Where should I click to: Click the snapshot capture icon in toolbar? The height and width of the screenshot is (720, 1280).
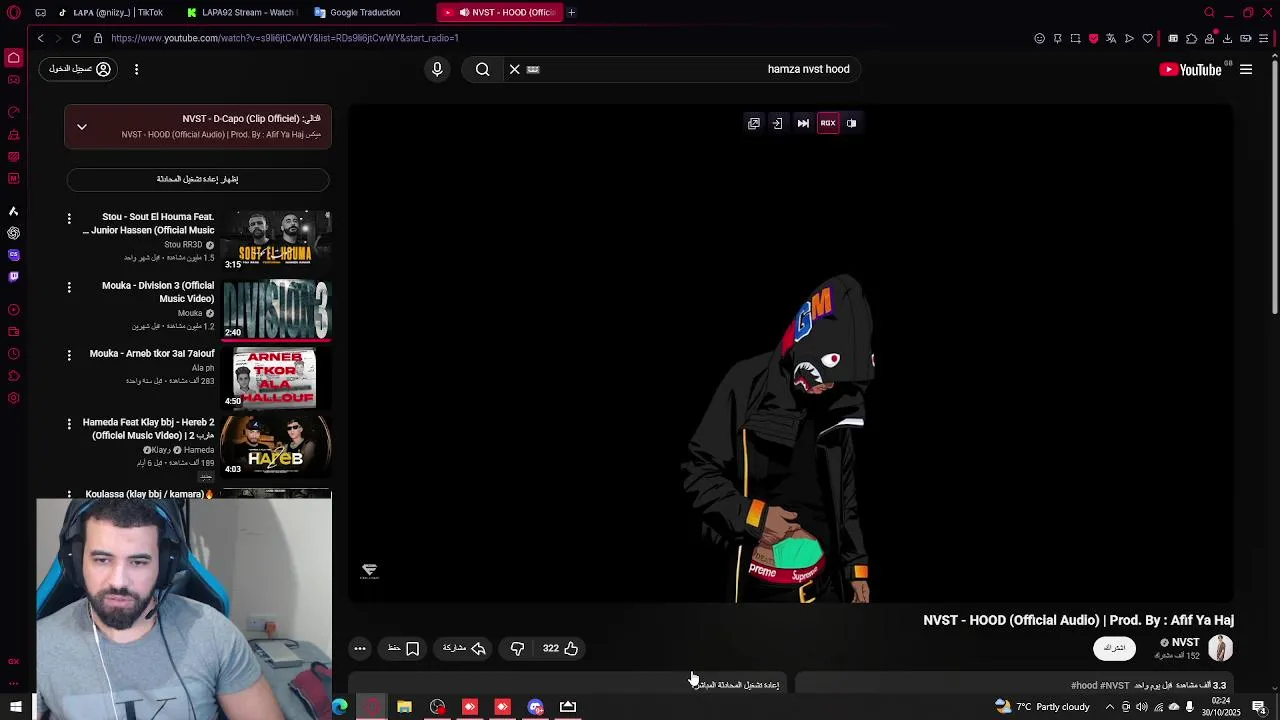[1075, 38]
